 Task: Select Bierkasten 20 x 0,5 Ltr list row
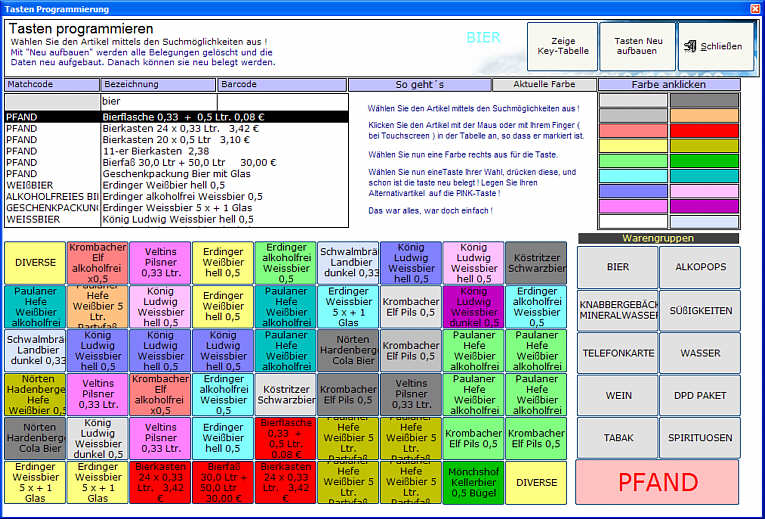coord(177,140)
